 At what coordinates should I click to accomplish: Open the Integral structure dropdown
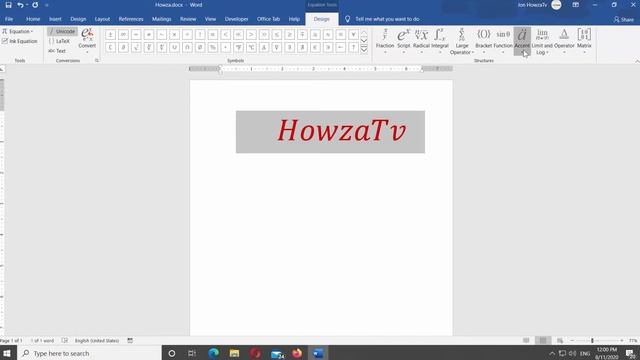(x=440, y=41)
